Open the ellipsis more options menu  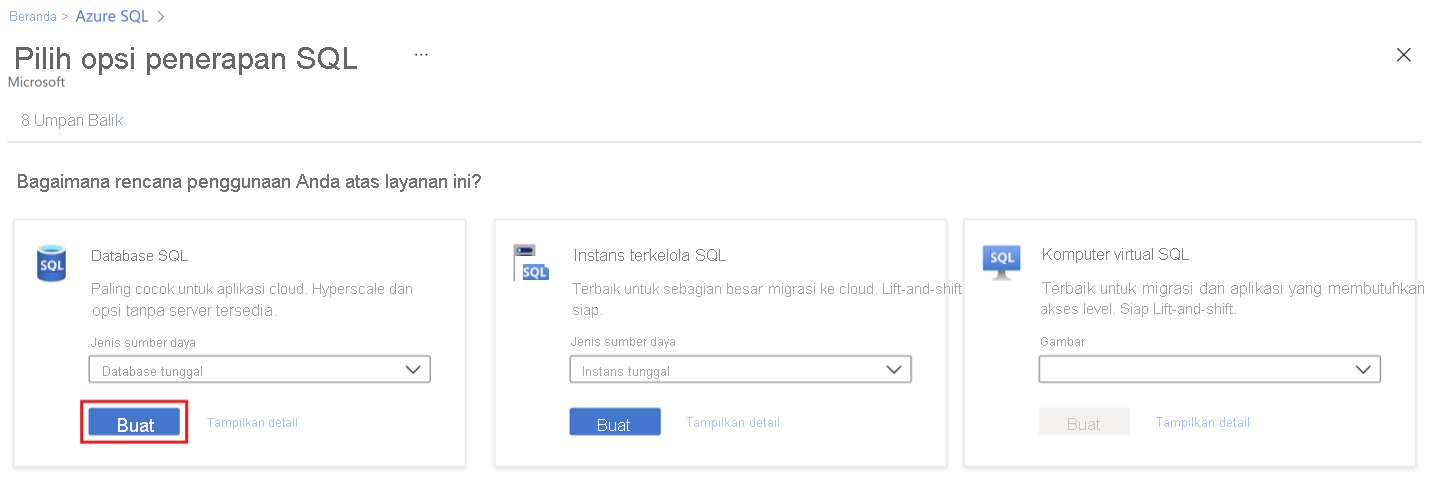421,54
